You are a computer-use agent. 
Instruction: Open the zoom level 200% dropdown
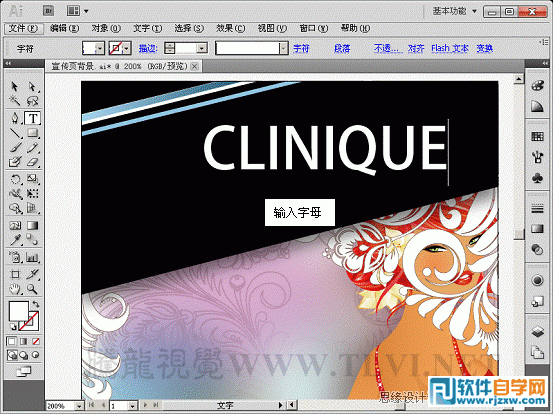(x=79, y=406)
